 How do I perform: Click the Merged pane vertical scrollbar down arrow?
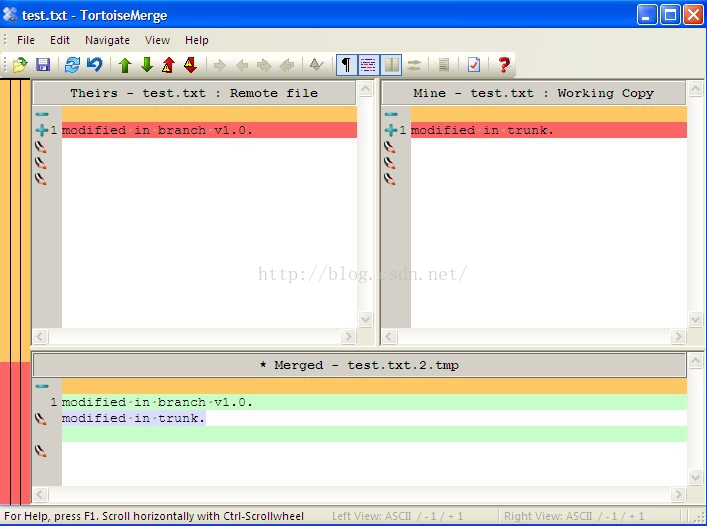[x=695, y=477]
